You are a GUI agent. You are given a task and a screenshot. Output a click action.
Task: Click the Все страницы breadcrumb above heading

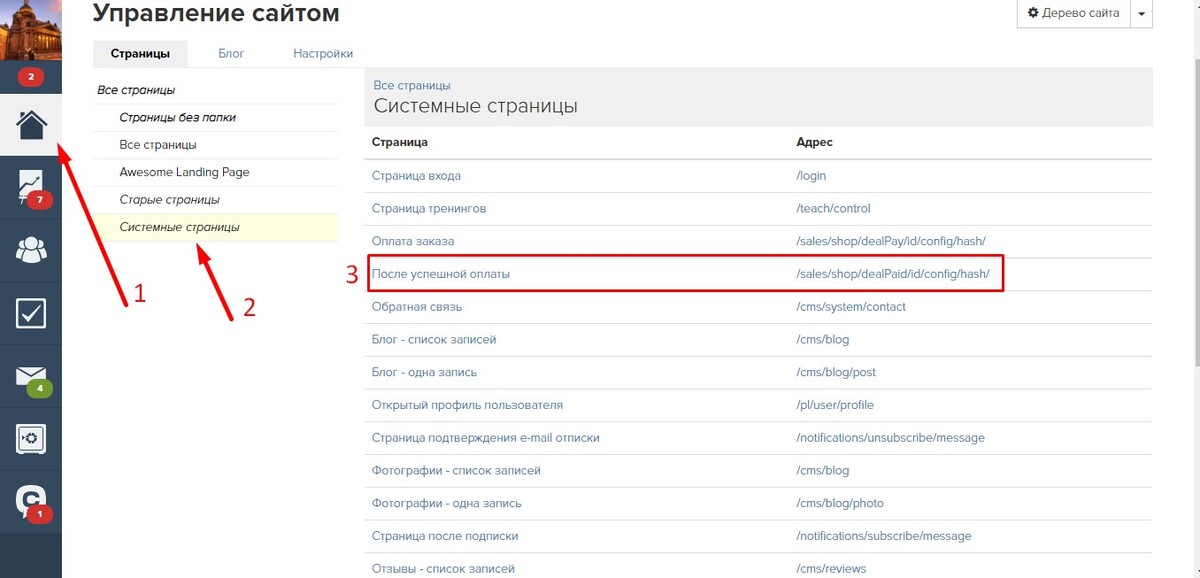pyautogui.click(x=412, y=86)
